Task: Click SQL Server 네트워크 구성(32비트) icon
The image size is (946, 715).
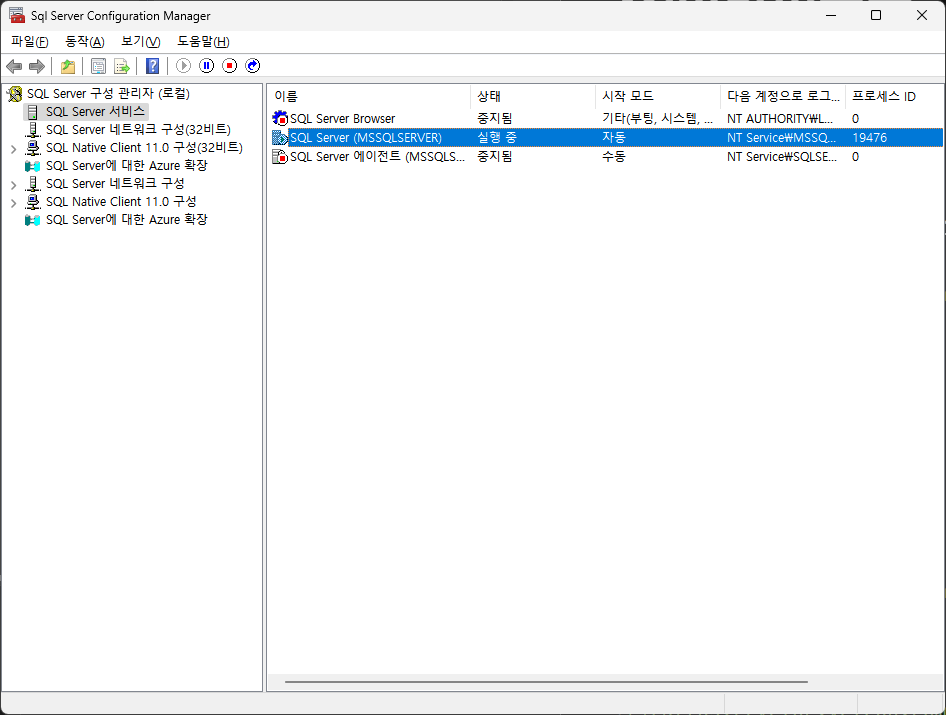Action: pos(33,130)
